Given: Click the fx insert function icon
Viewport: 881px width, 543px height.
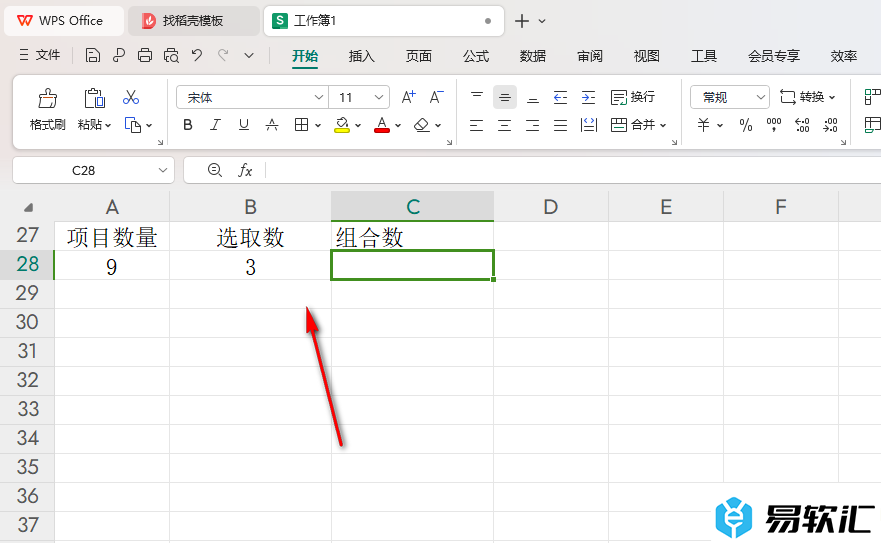Looking at the screenshot, I should pos(245,170).
